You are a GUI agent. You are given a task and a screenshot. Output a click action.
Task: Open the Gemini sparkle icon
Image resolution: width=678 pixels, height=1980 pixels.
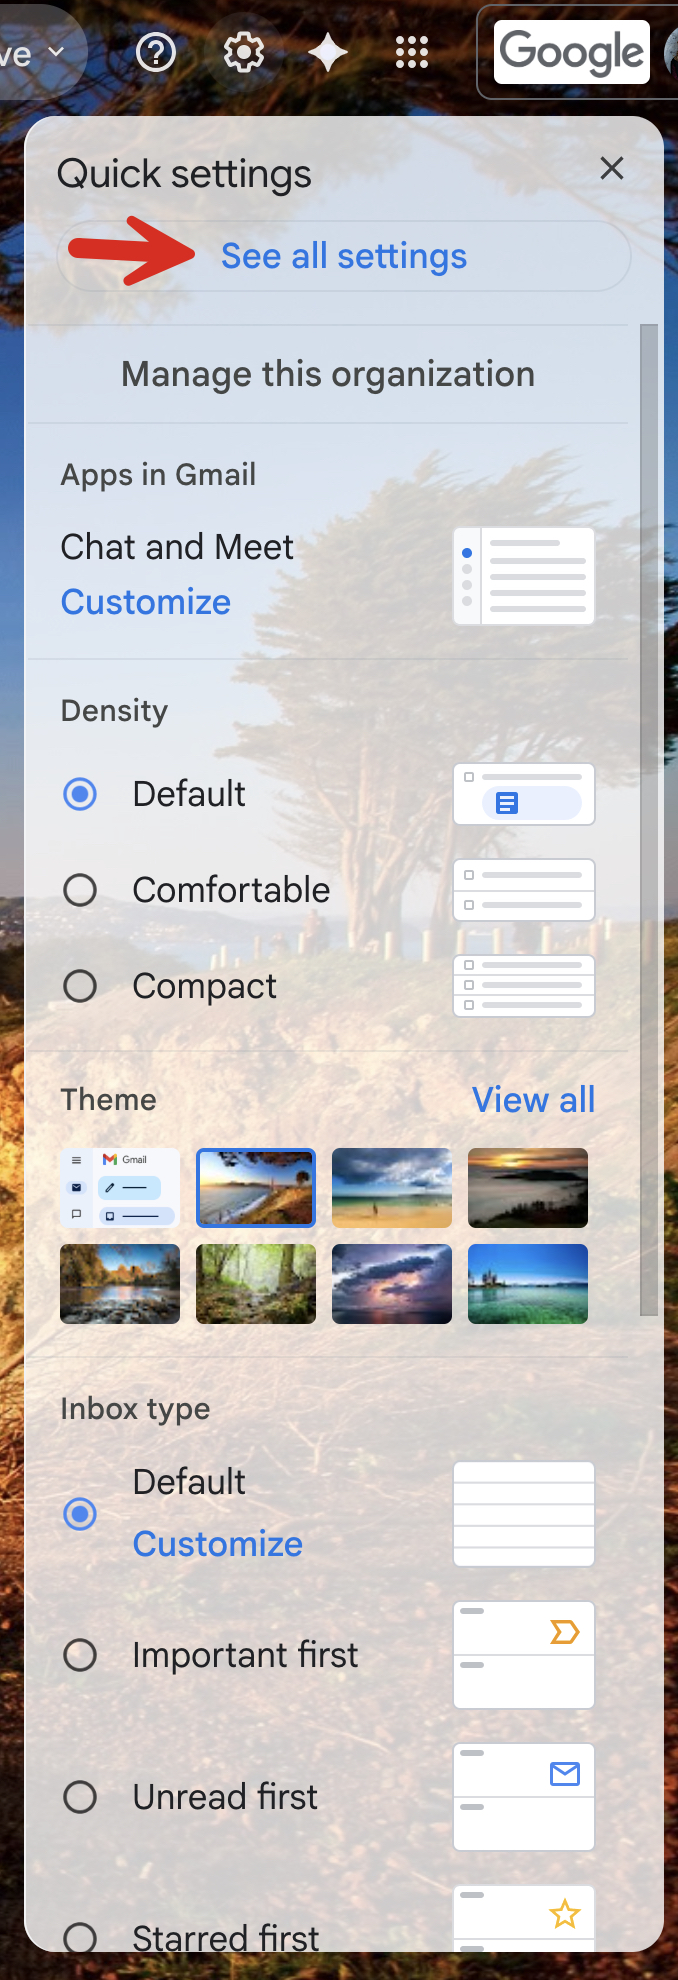328,52
